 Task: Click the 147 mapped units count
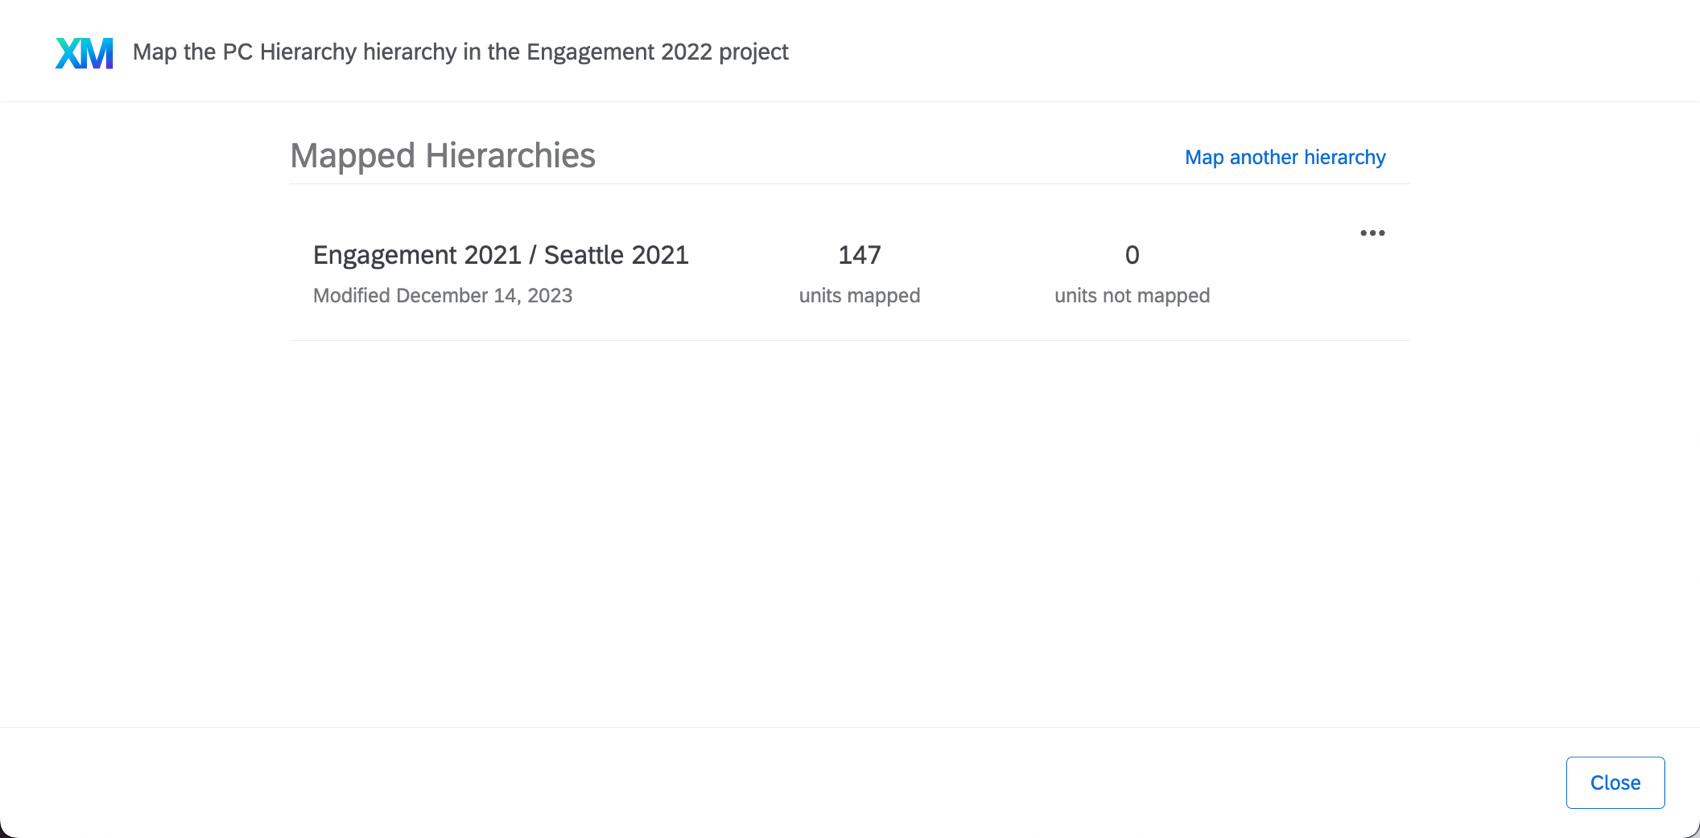[x=859, y=255]
